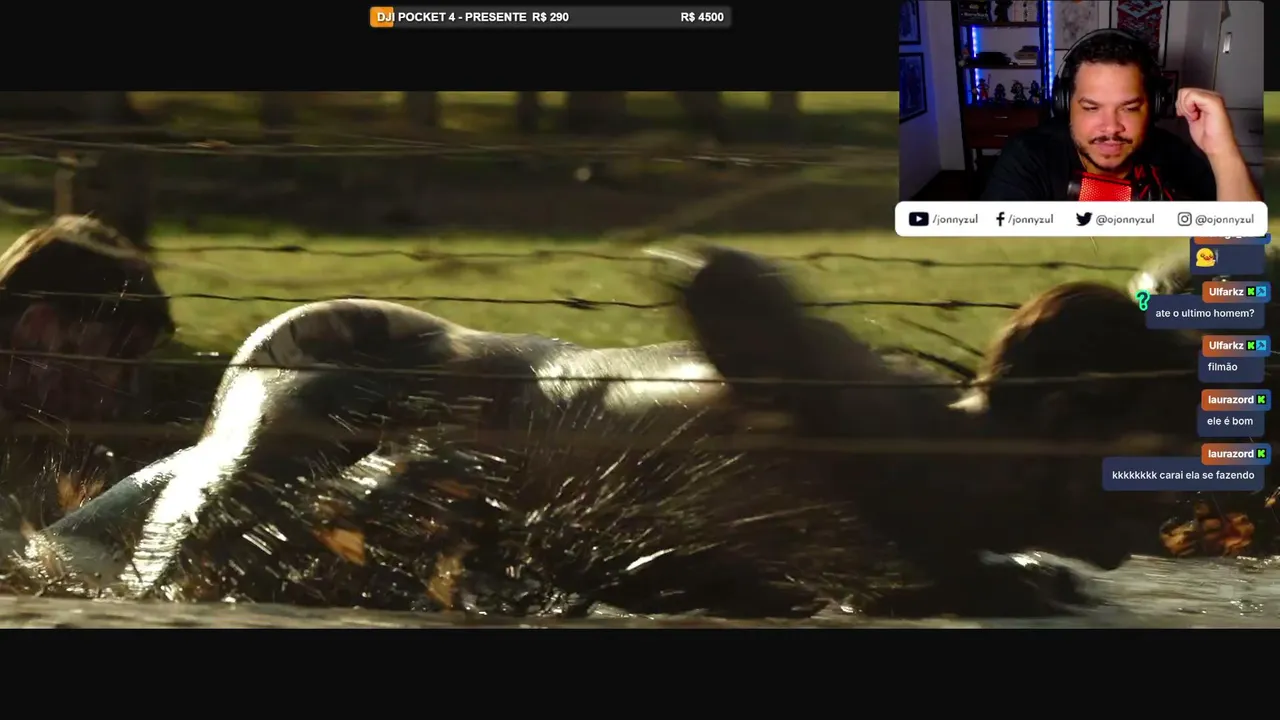Click green K badge beside laurazord above 'ele é bom'
This screenshot has height=720, width=1280.
pos(1261,400)
